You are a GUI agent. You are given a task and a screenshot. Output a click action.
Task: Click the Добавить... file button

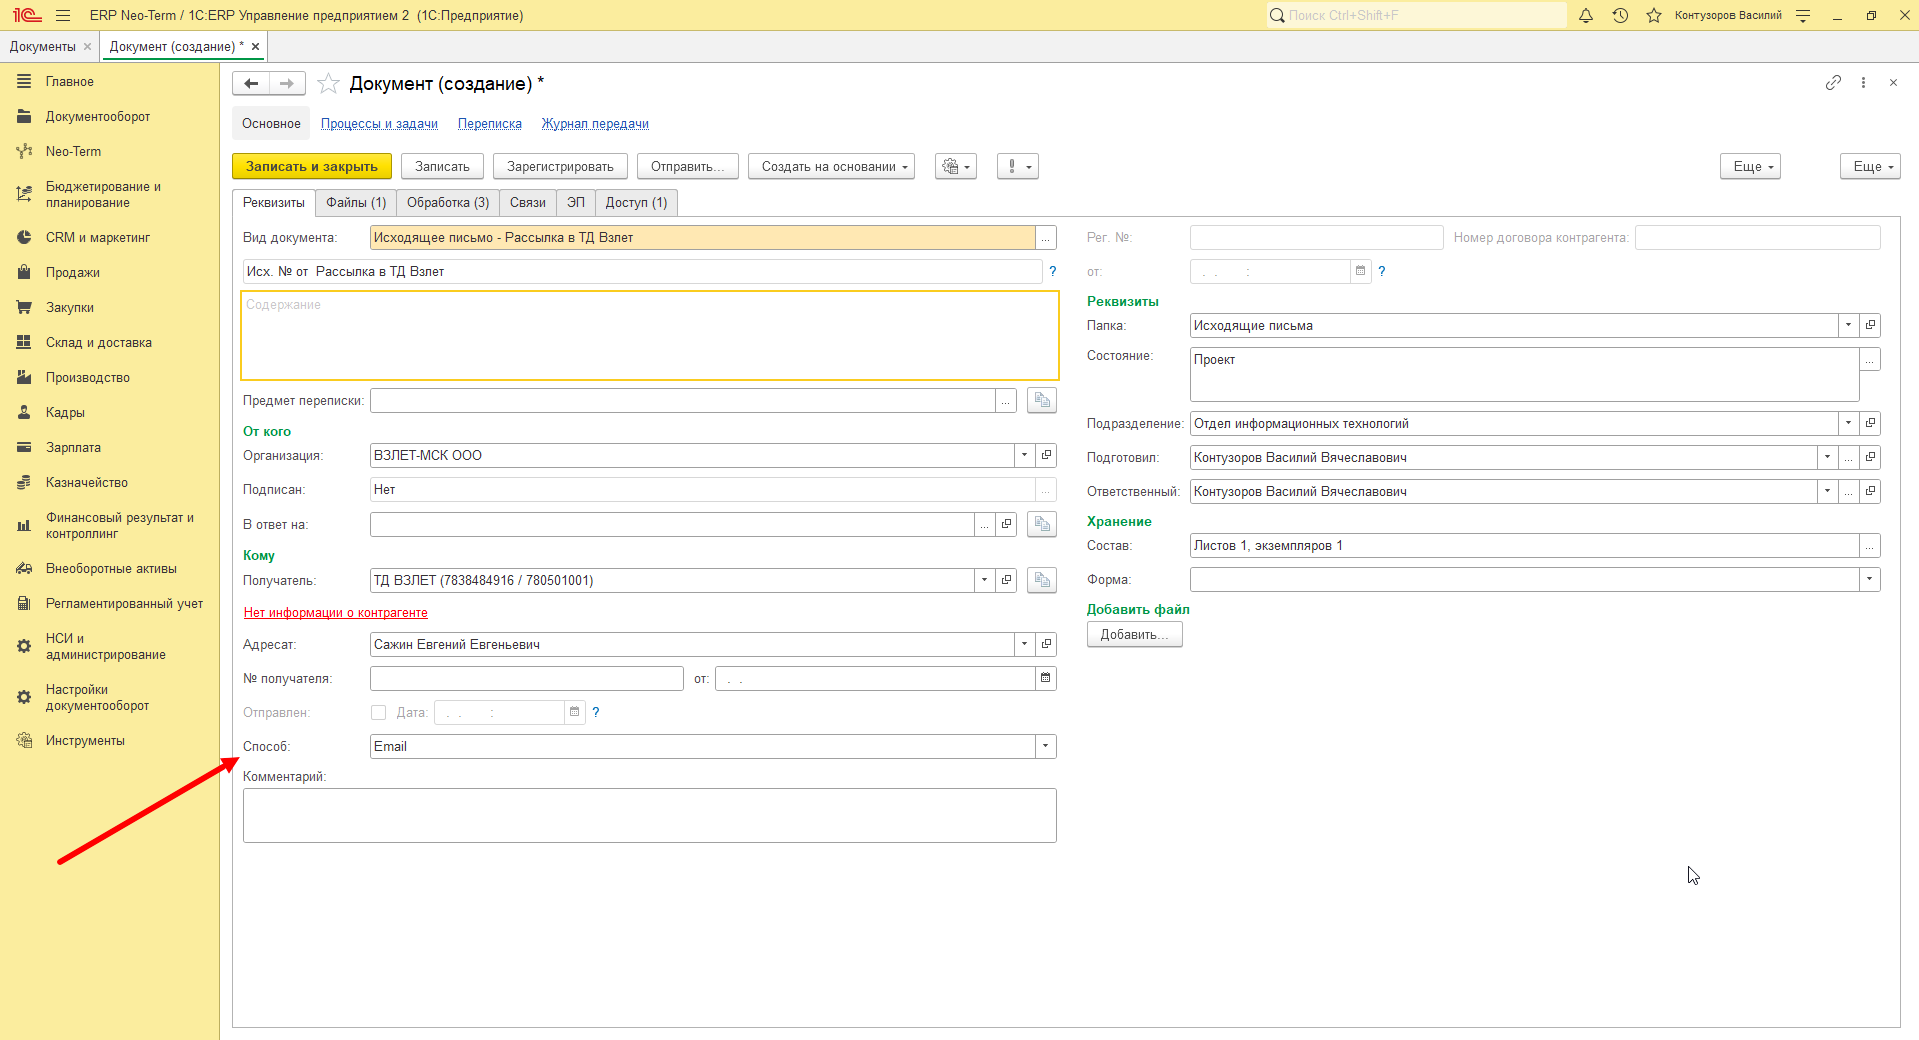(1134, 635)
